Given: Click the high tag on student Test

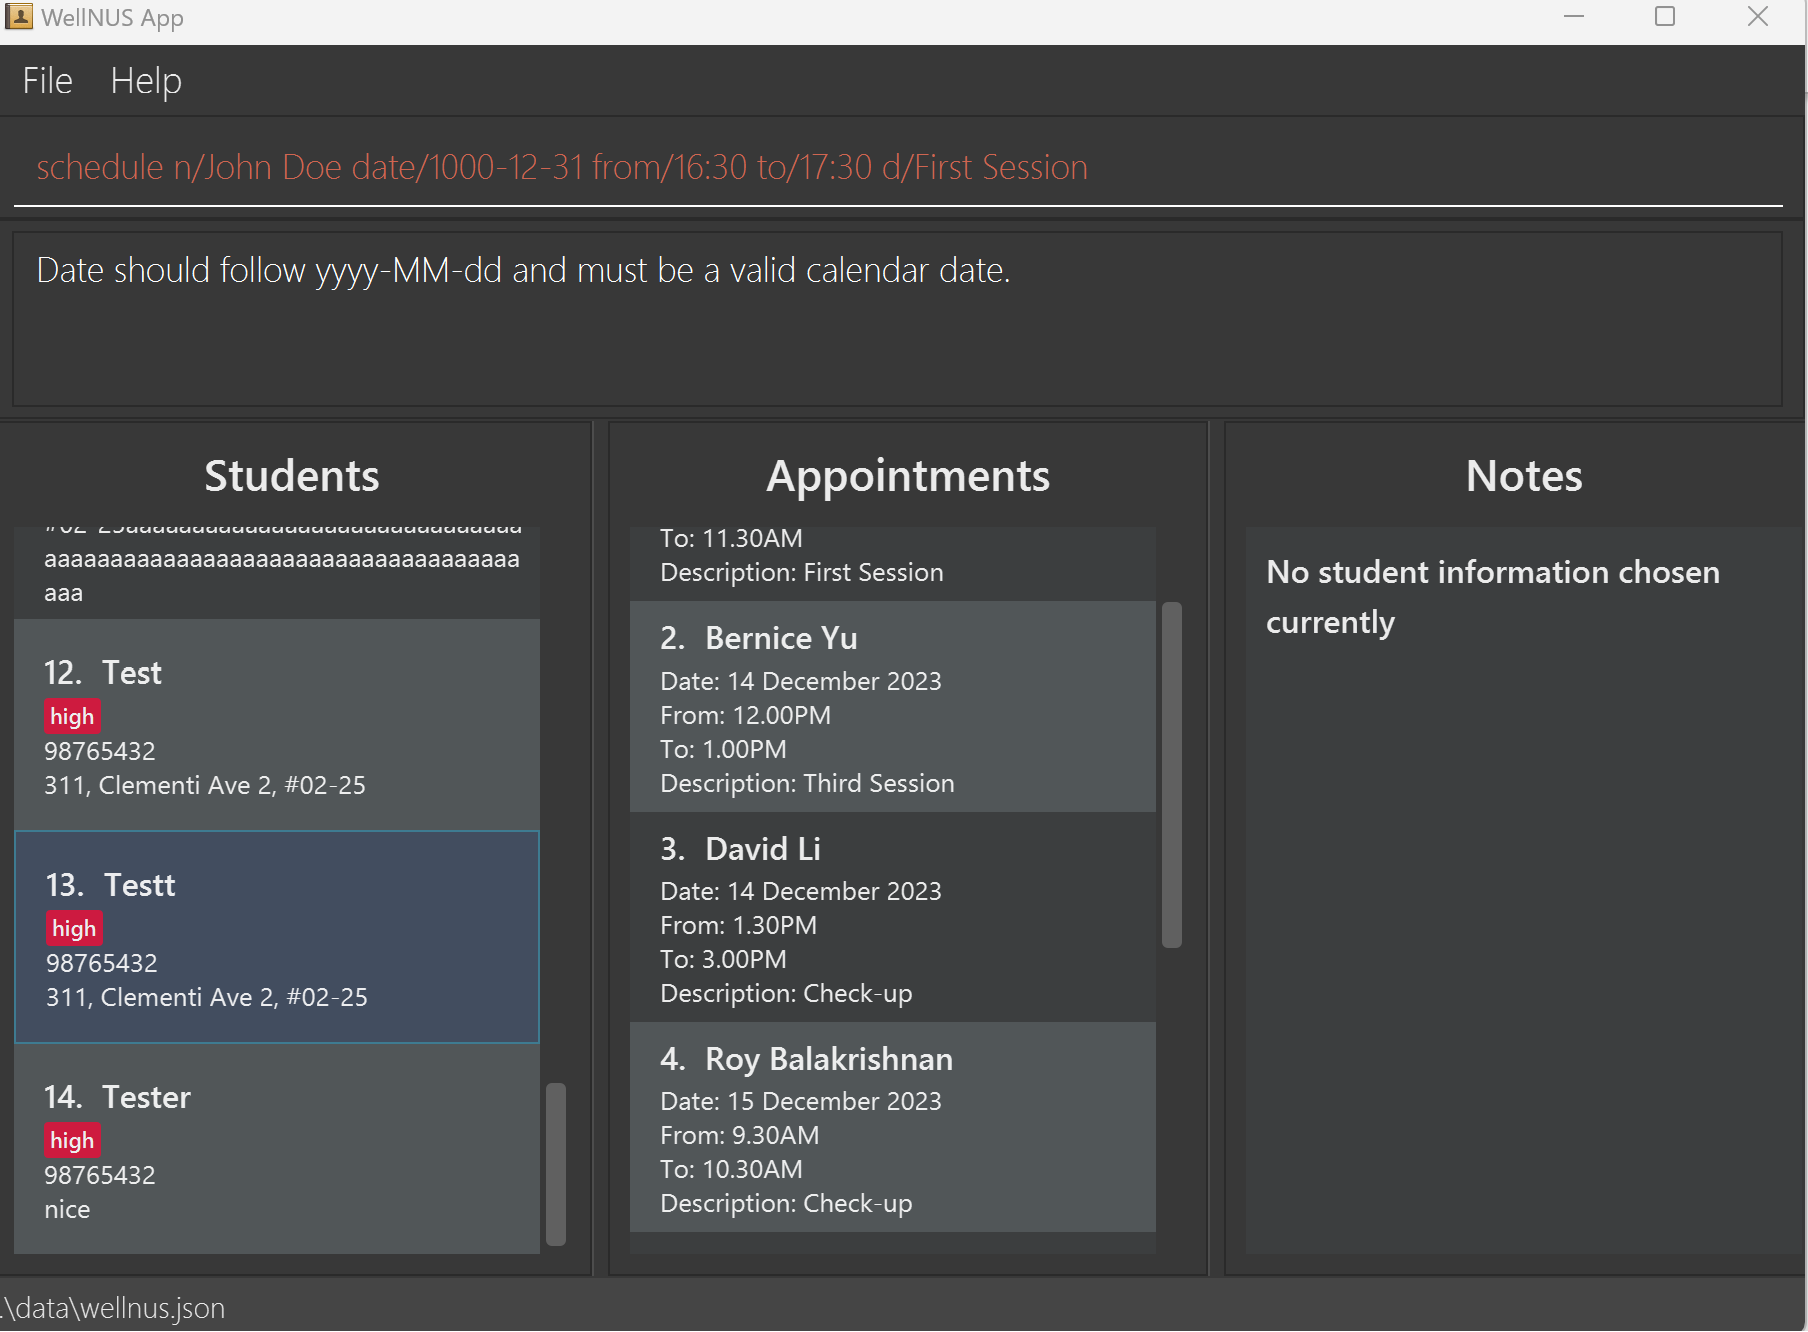Looking at the screenshot, I should click(72, 716).
